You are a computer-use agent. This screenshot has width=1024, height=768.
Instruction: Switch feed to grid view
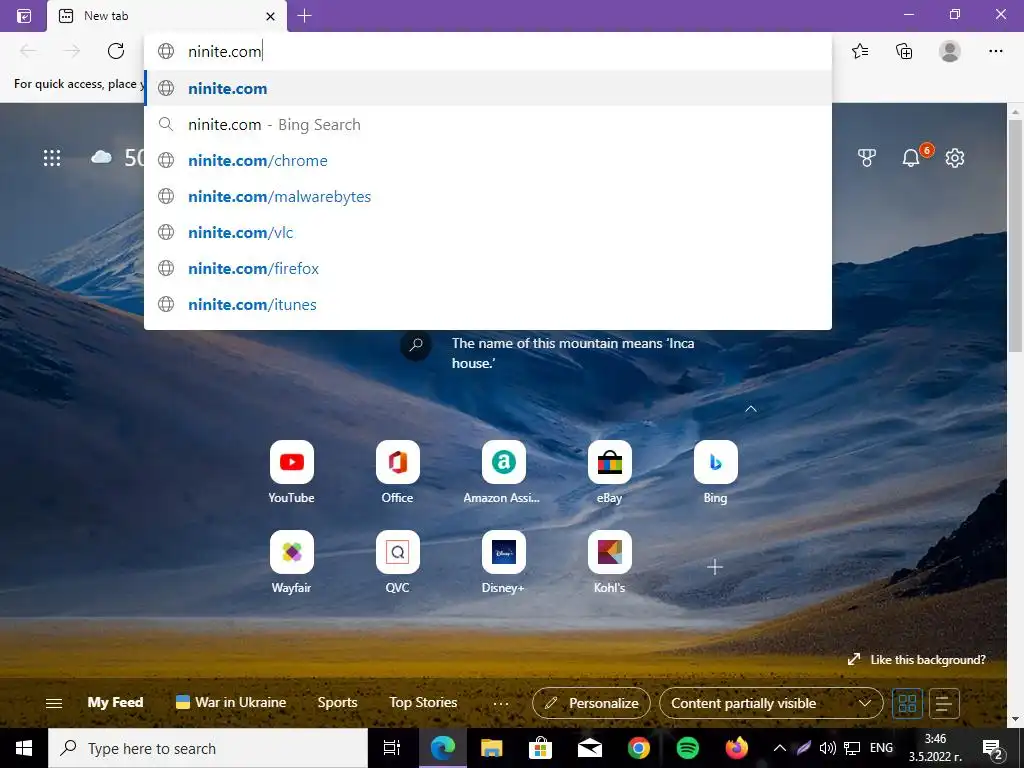click(907, 703)
